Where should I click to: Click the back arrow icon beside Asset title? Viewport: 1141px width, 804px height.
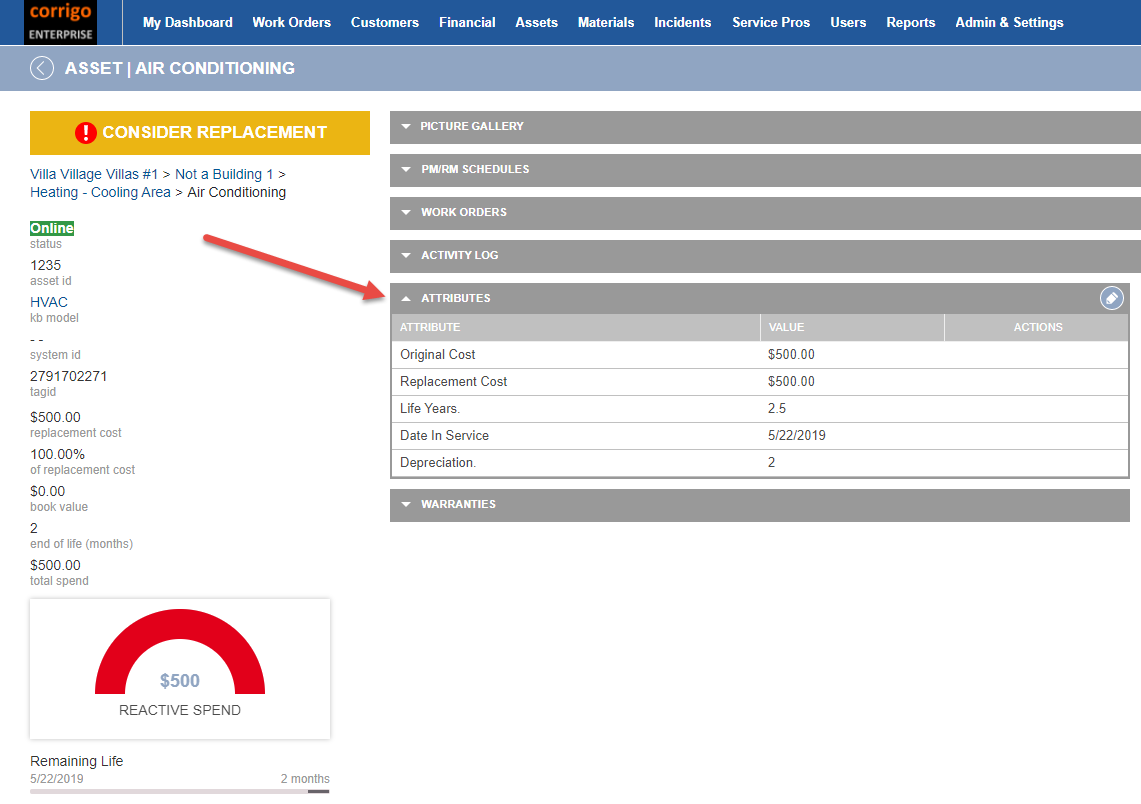(x=41, y=68)
